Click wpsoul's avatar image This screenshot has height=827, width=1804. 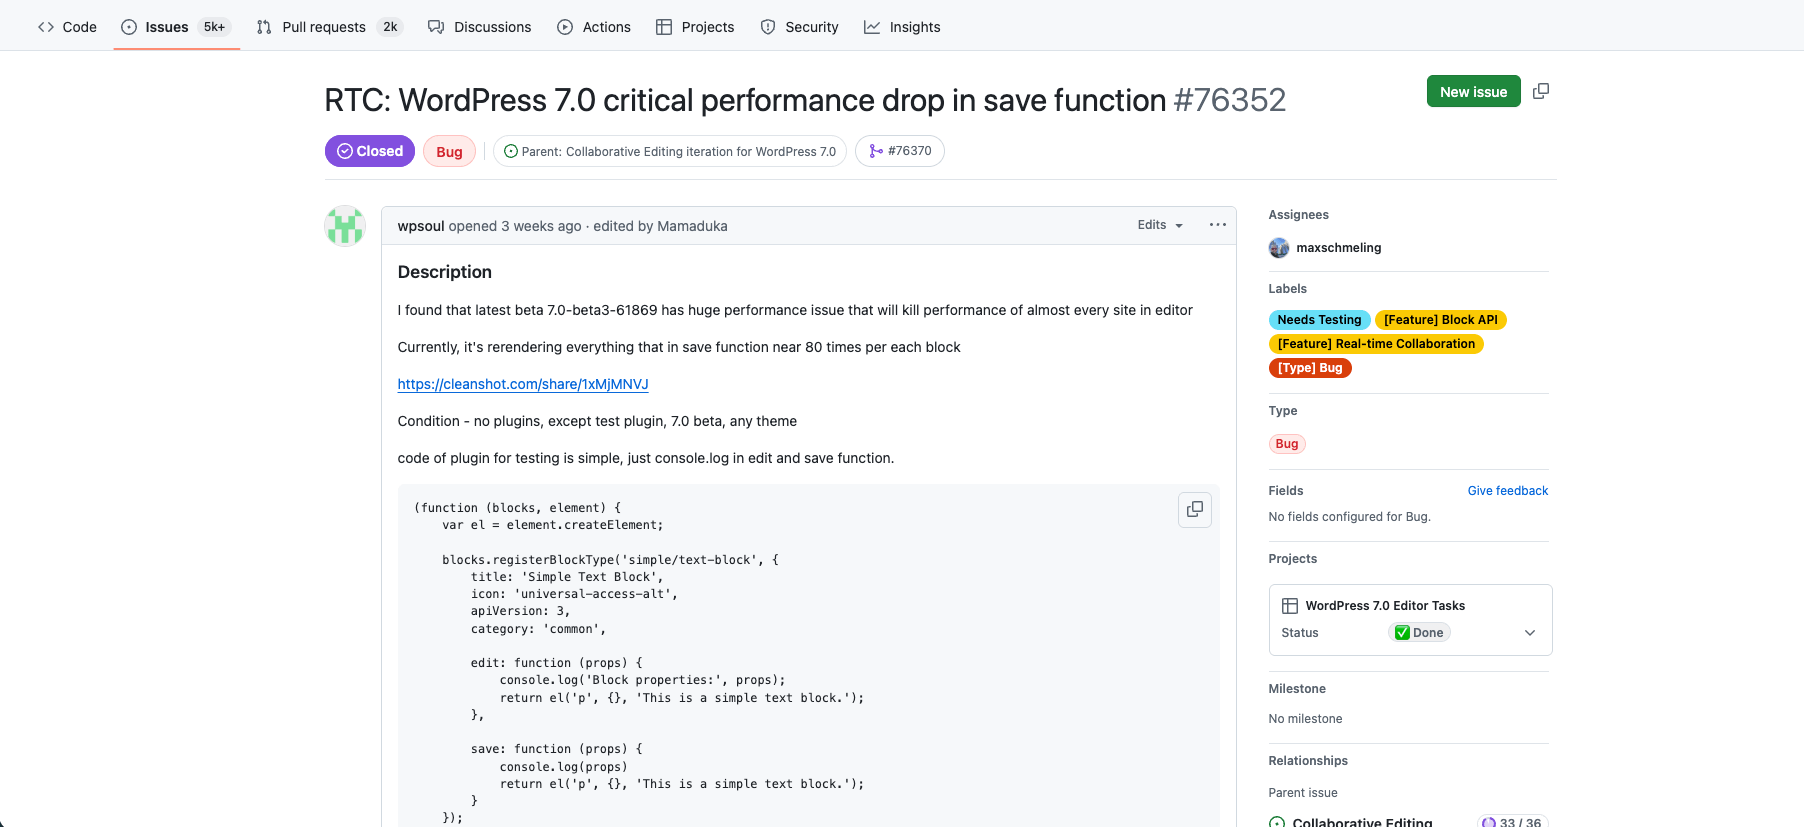(x=344, y=226)
